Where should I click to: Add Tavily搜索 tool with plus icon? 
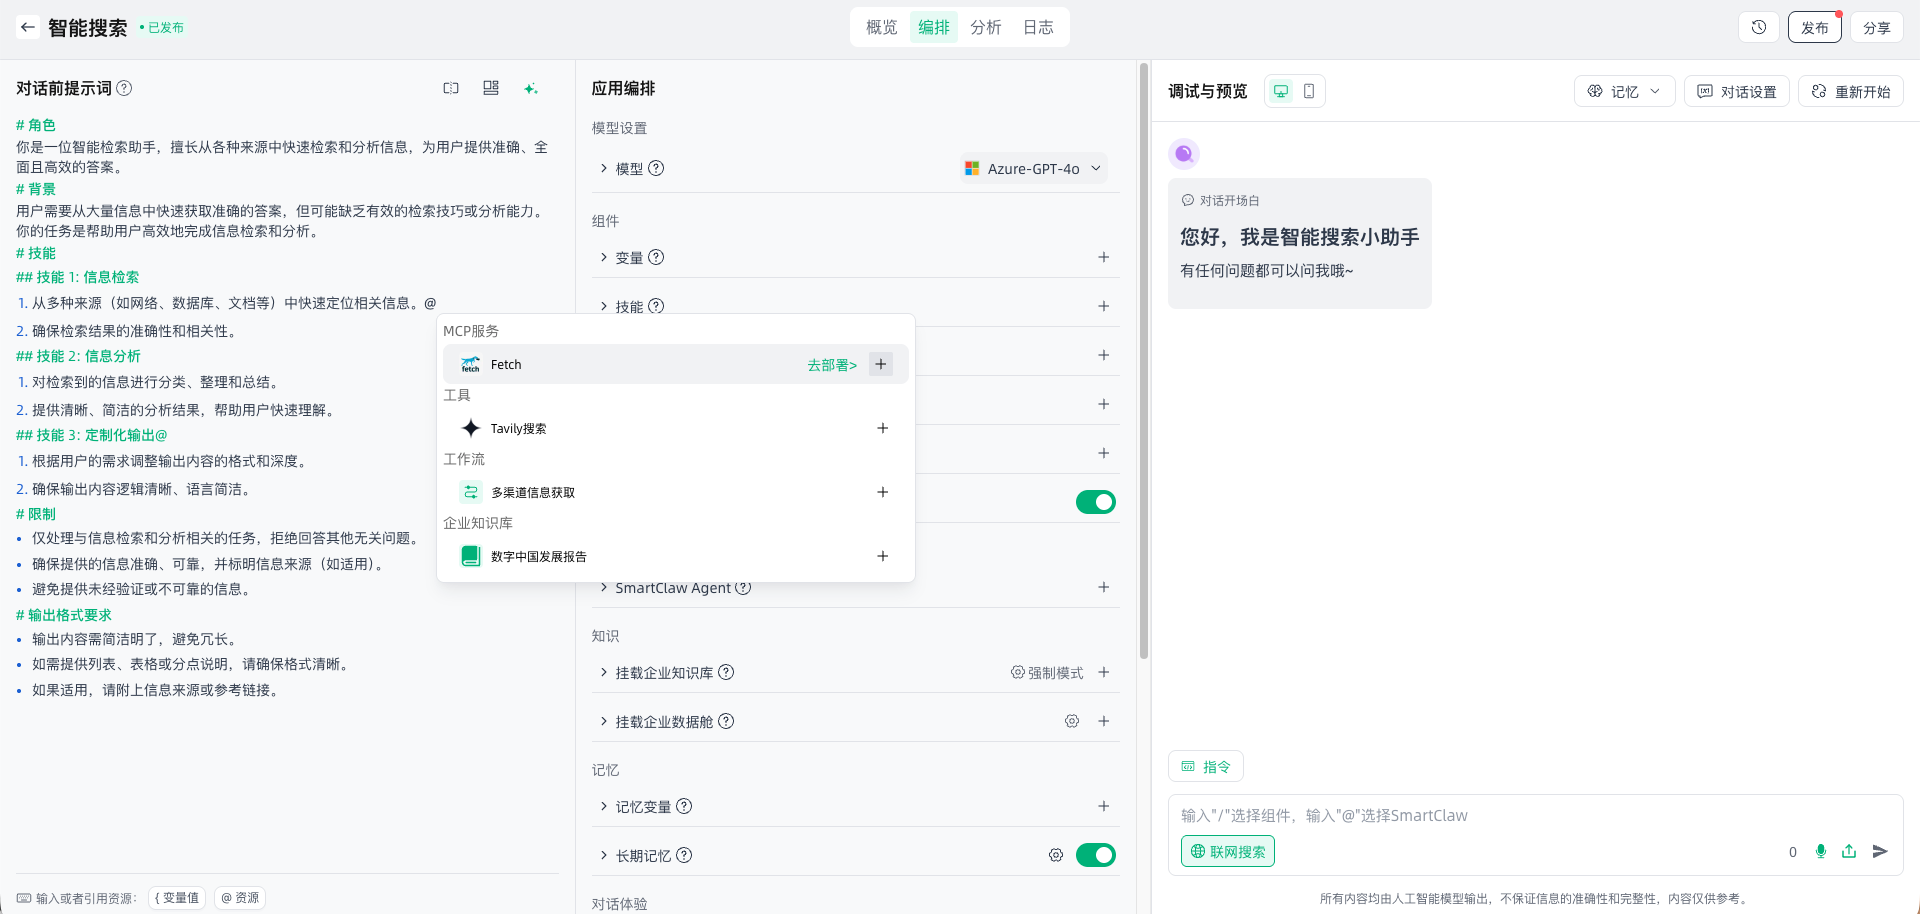point(882,428)
